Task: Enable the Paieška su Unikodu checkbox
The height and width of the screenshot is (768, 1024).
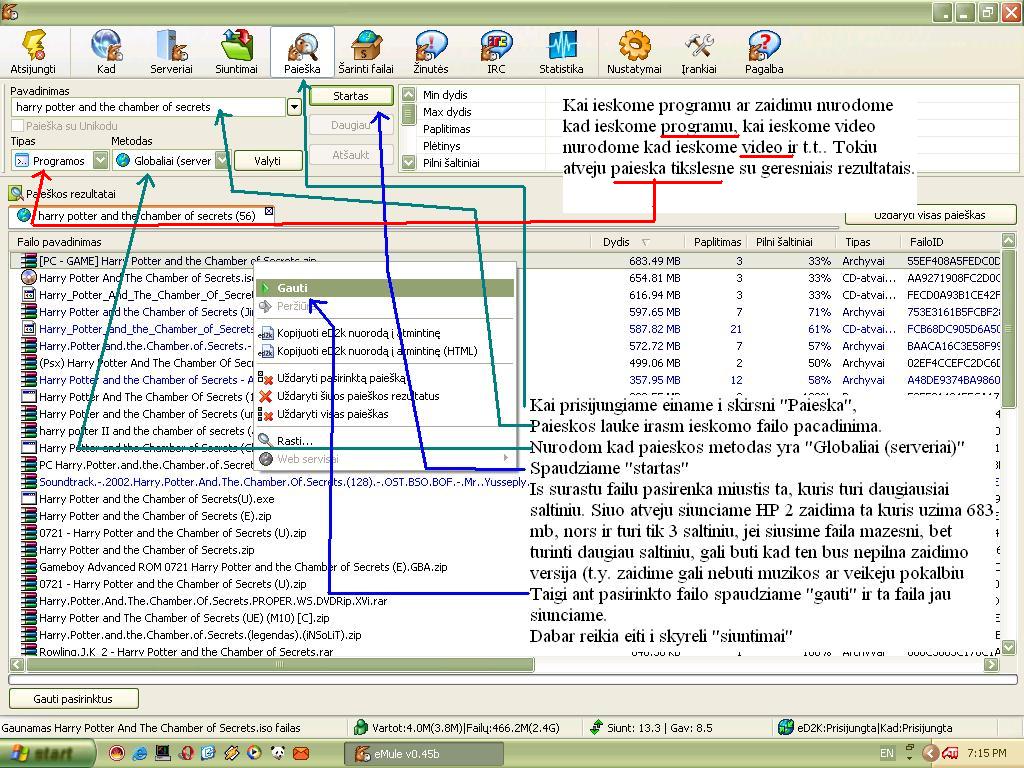Action: [18, 126]
